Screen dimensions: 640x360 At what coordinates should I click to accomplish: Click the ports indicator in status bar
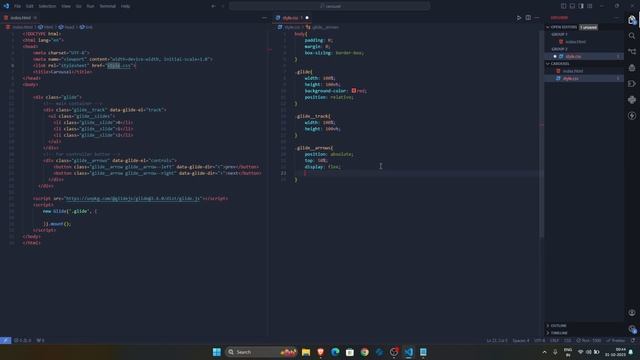coord(40,340)
